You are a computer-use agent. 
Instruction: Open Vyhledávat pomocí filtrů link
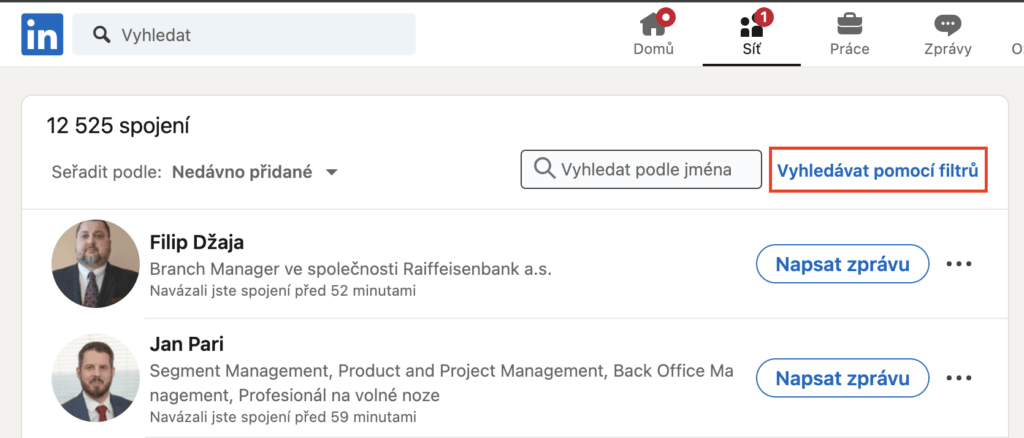(x=878, y=170)
